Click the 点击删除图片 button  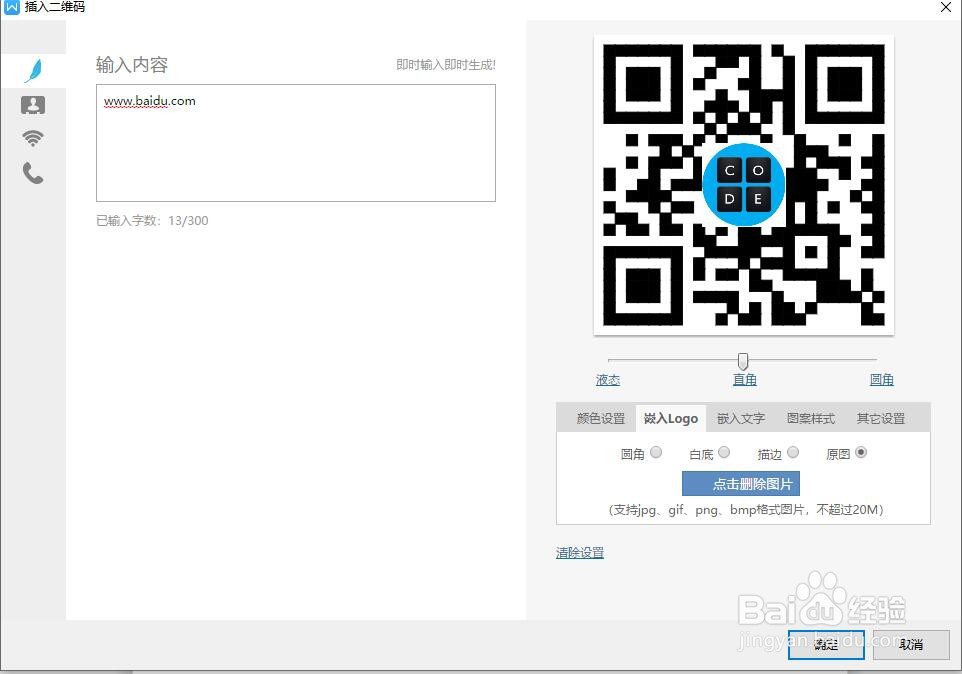(741, 482)
